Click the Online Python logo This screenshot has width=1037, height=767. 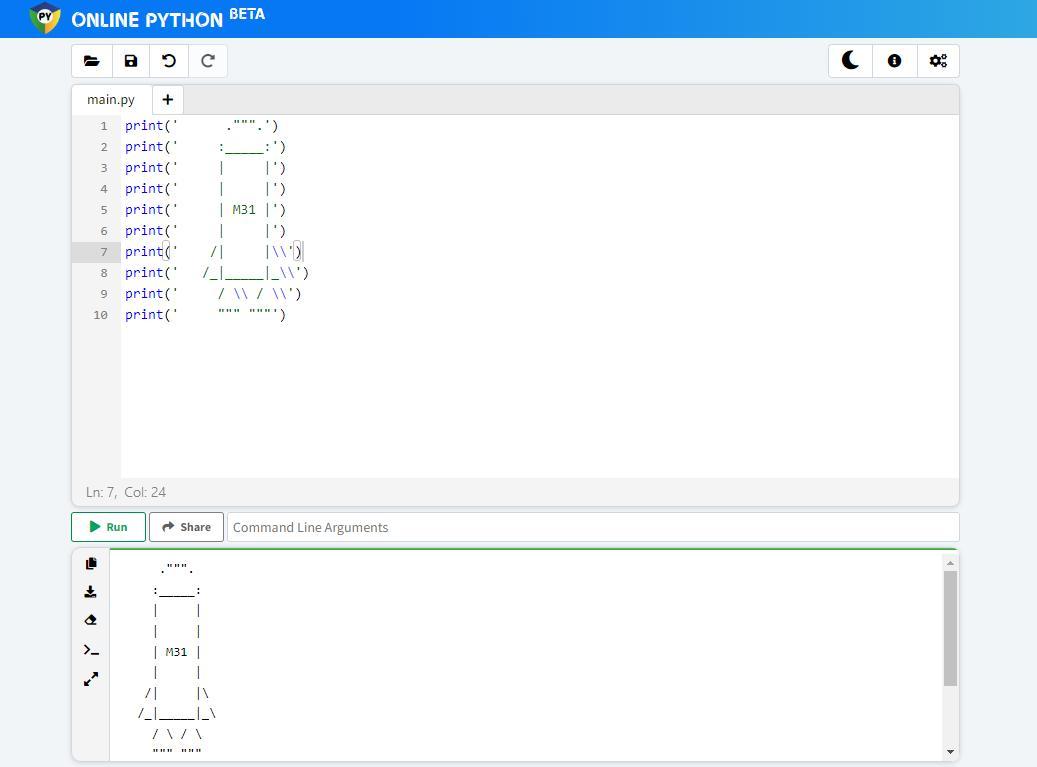45,18
